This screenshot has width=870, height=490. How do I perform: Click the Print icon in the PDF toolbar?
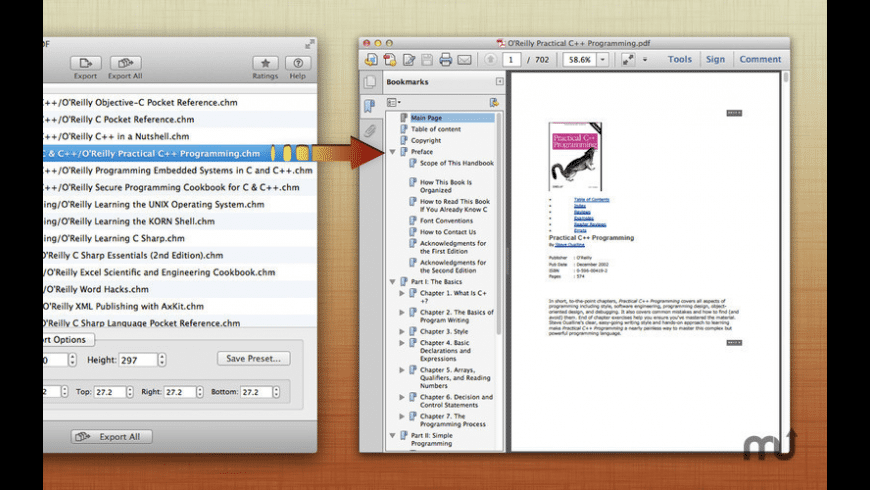(x=446, y=59)
